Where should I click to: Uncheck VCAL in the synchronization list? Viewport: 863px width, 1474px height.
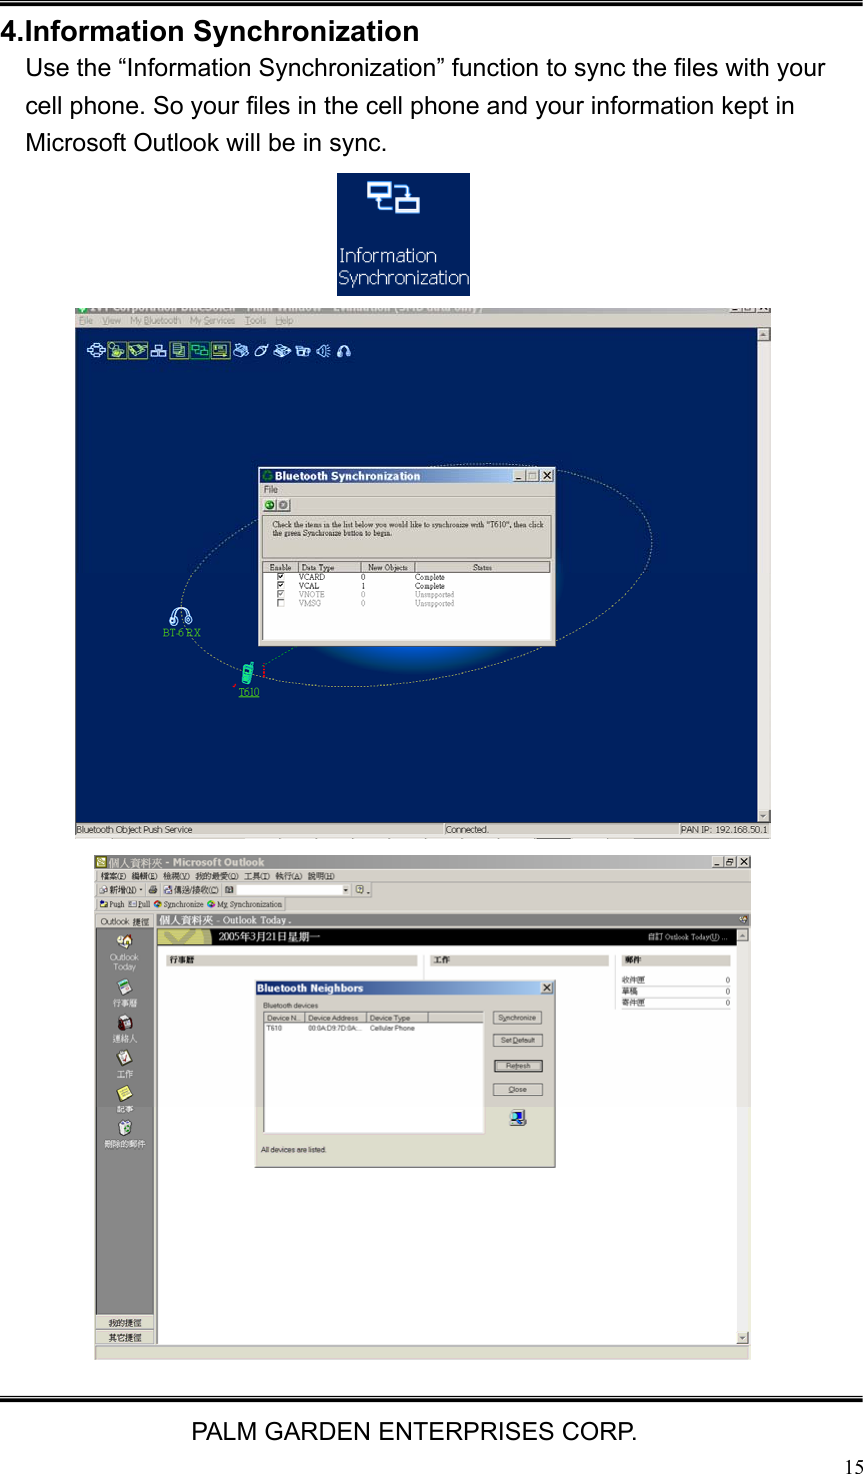[280, 586]
